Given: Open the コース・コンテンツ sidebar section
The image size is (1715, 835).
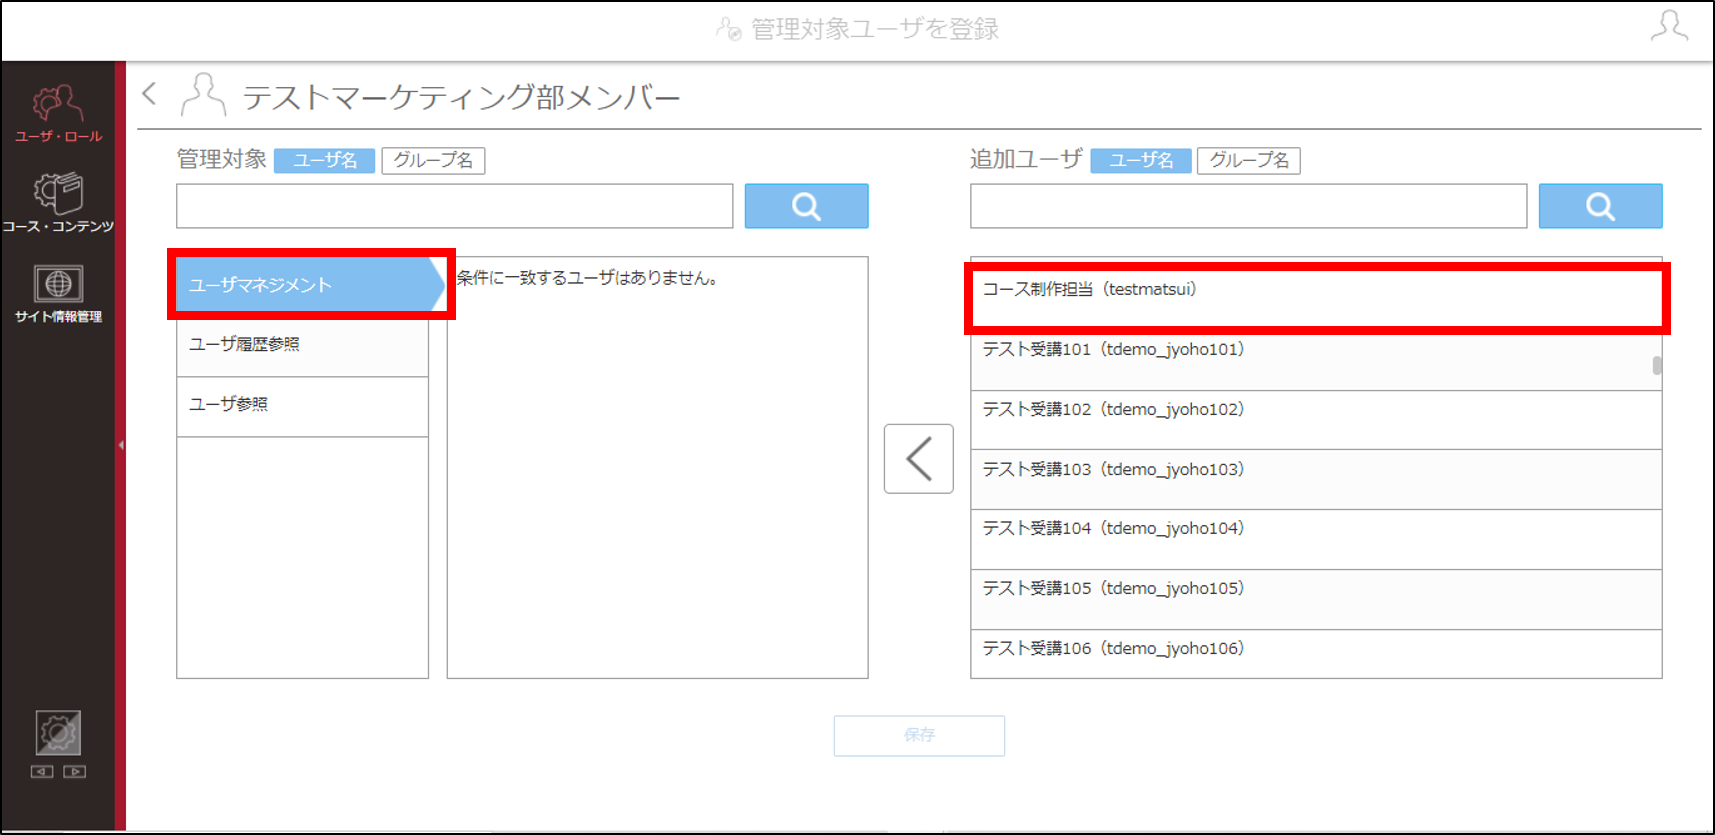Looking at the screenshot, I should 58,203.
